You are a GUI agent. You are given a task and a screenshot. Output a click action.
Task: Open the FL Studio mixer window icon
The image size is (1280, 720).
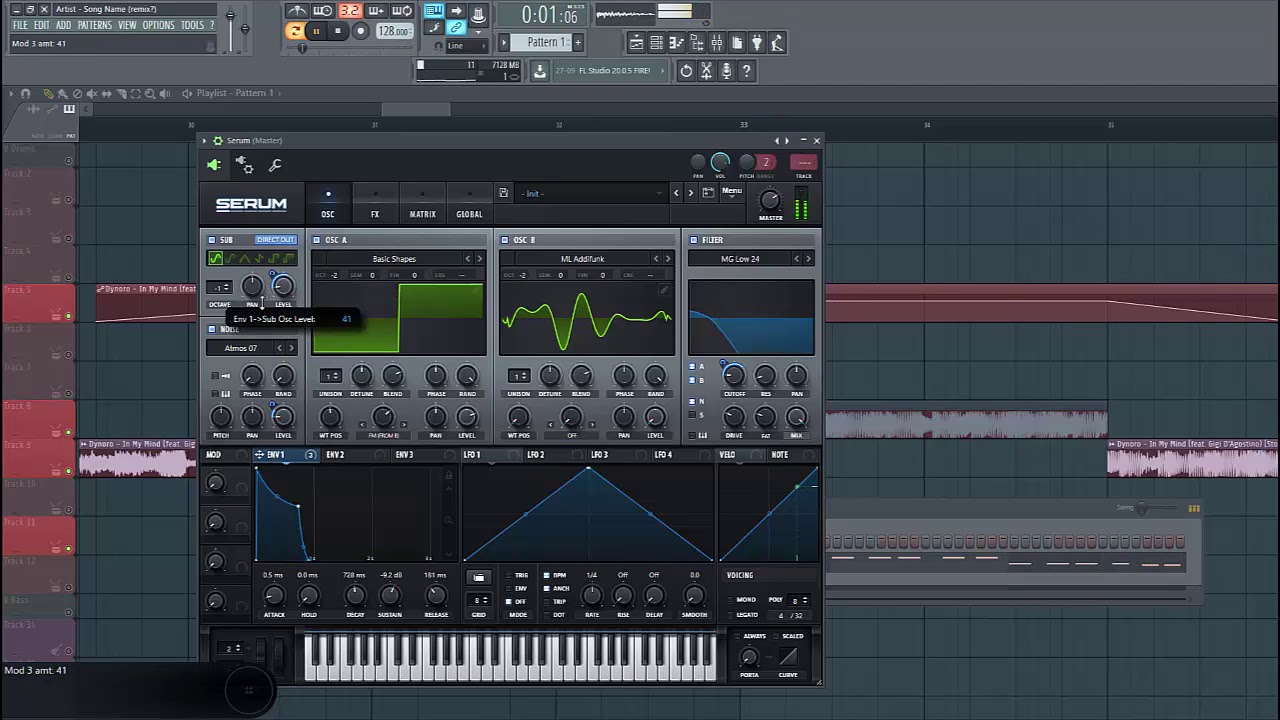(x=717, y=43)
